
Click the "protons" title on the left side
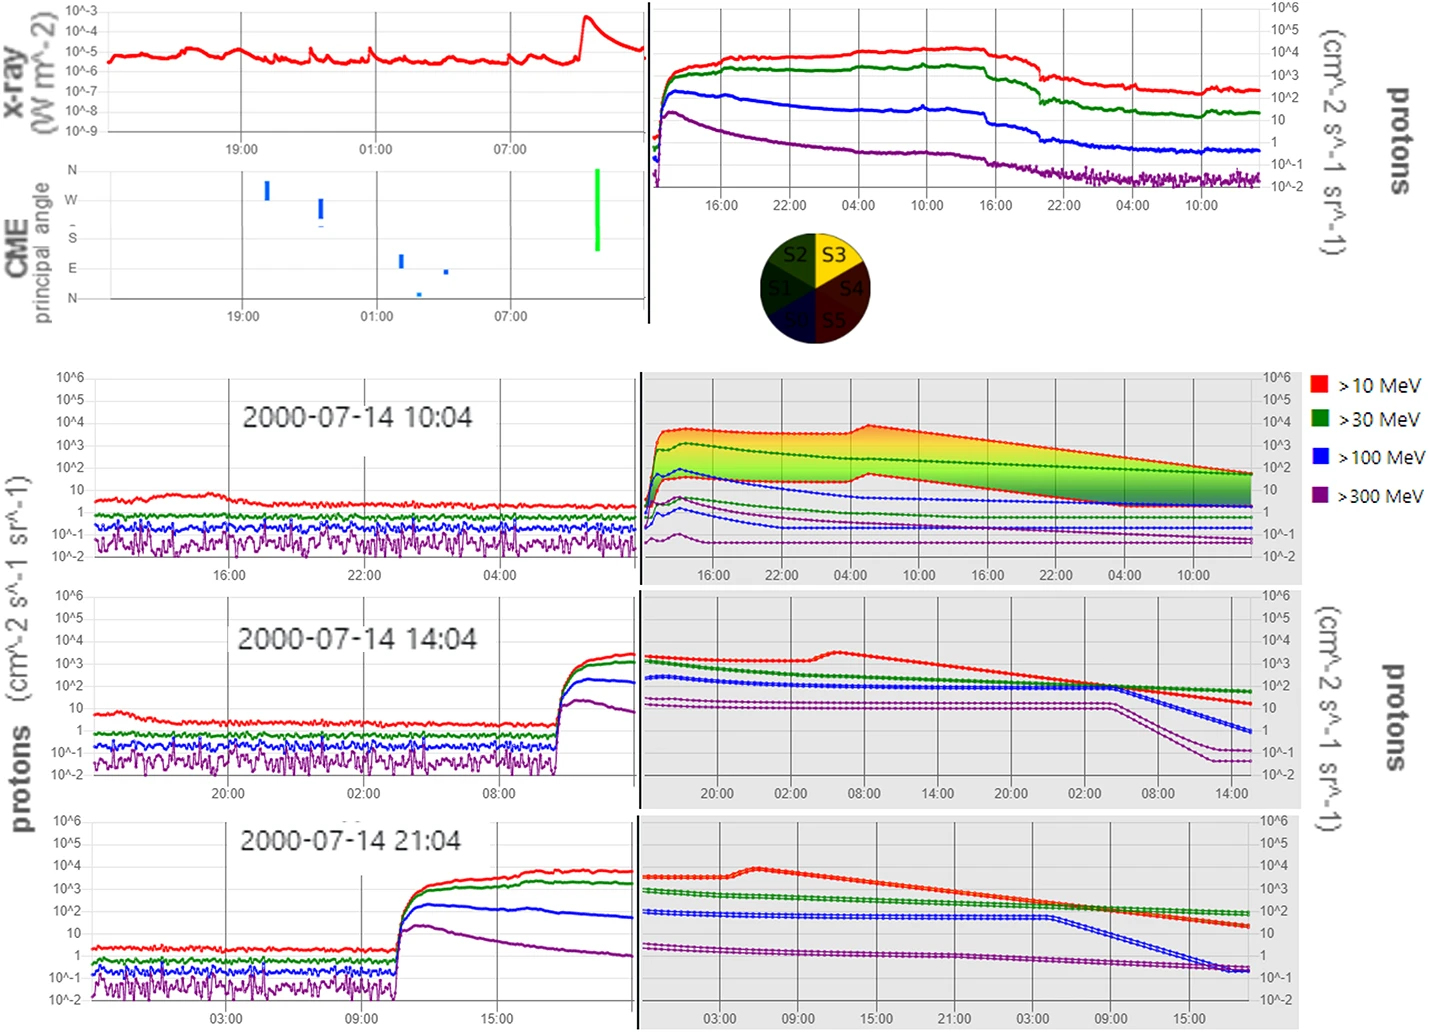[20, 778]
